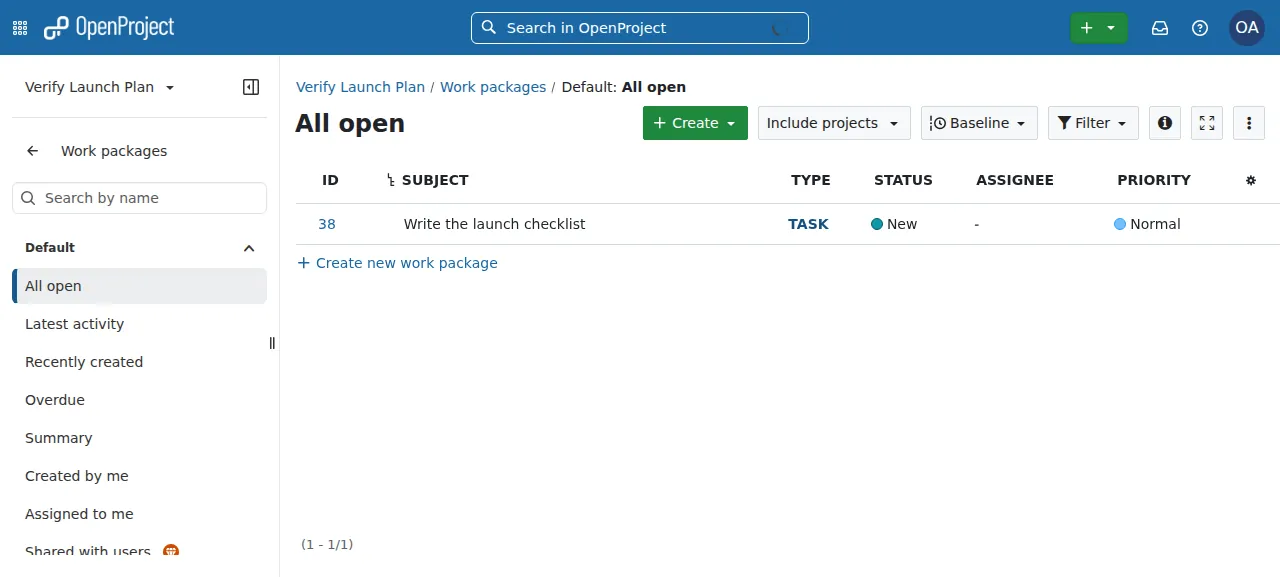Sort by the ID column header
1280x577 pixels.
tap(330, 180)
